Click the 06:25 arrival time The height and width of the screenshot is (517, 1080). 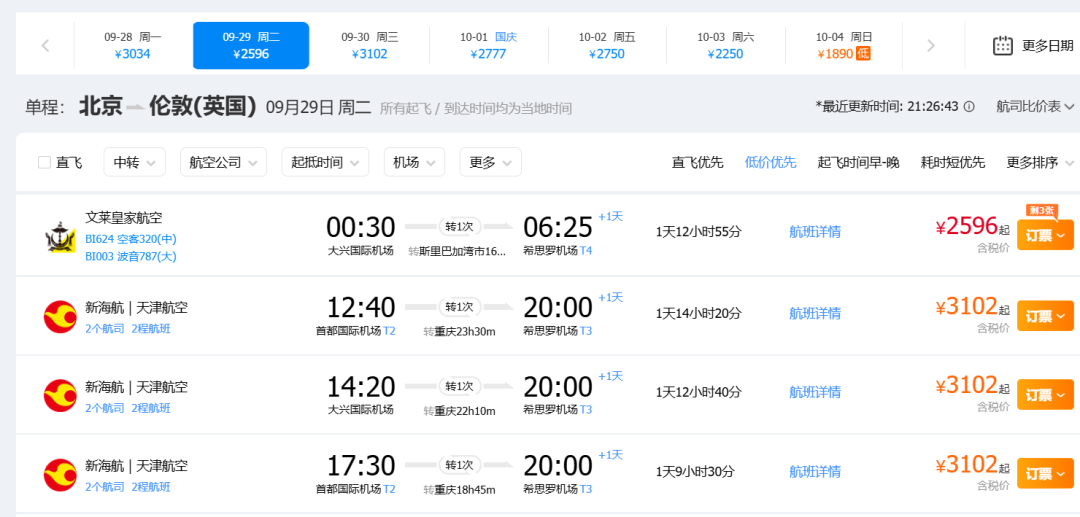558,227
